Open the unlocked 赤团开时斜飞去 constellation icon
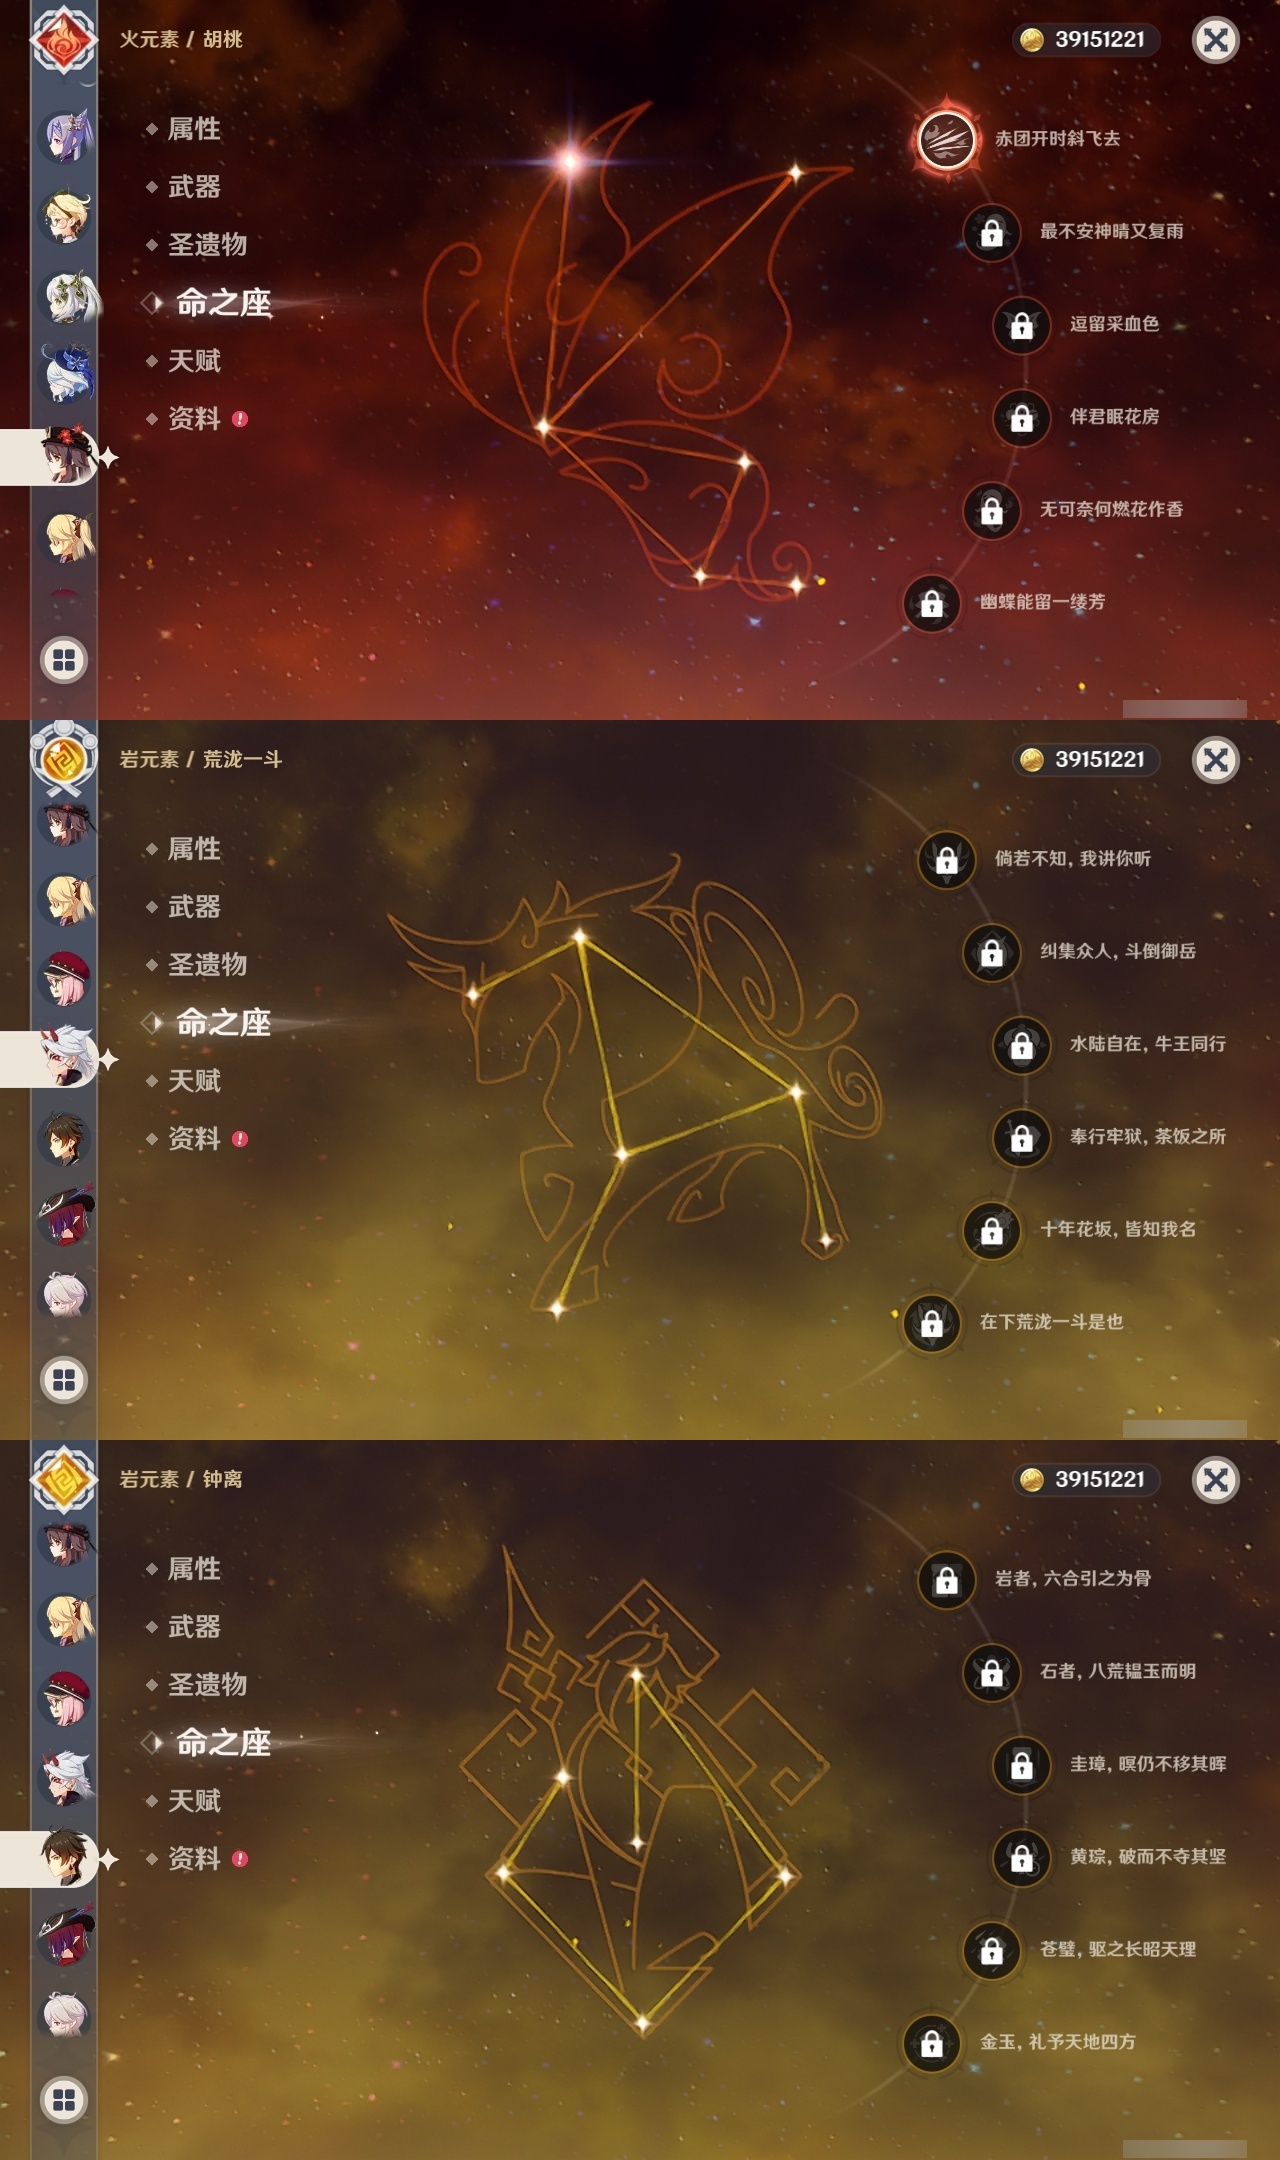 tap(946, 138)
